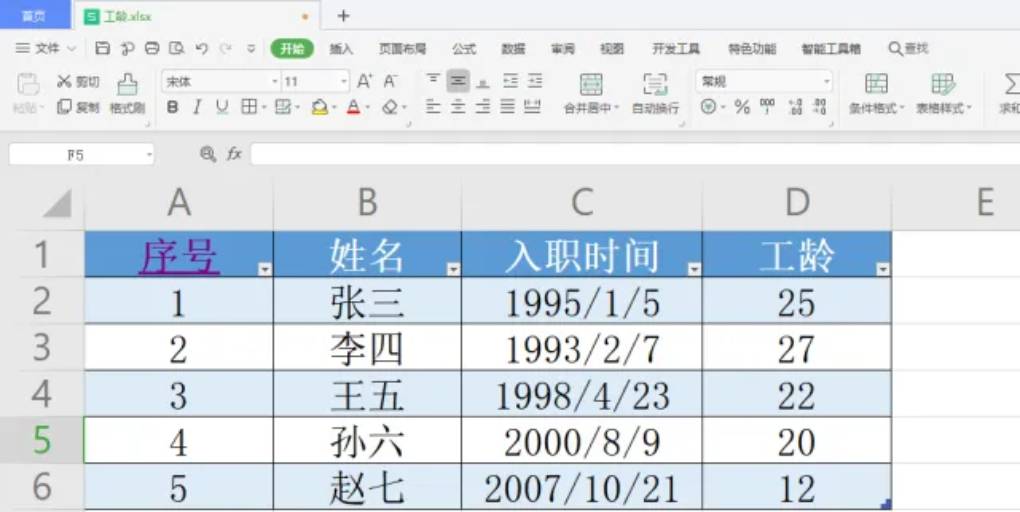Click the formula bar input field
1020x512 pixels.
click(635, 155)
